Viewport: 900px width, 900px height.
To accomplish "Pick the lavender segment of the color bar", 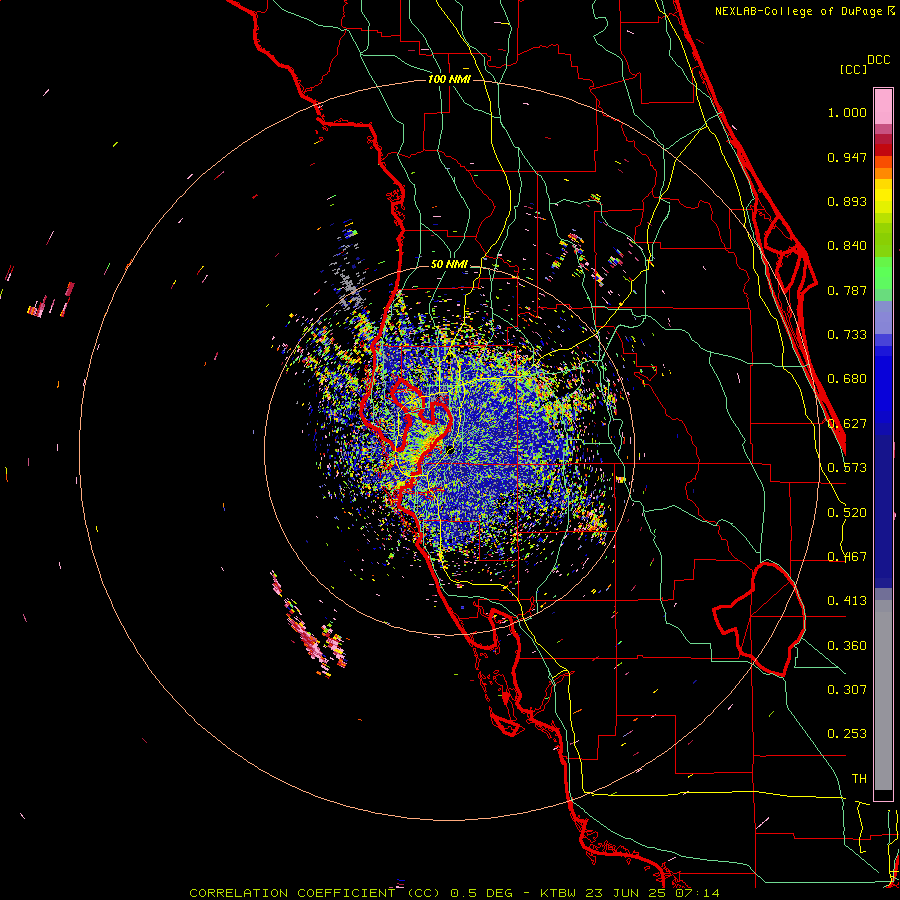I will pyautogui.click(x=883, y=317).
